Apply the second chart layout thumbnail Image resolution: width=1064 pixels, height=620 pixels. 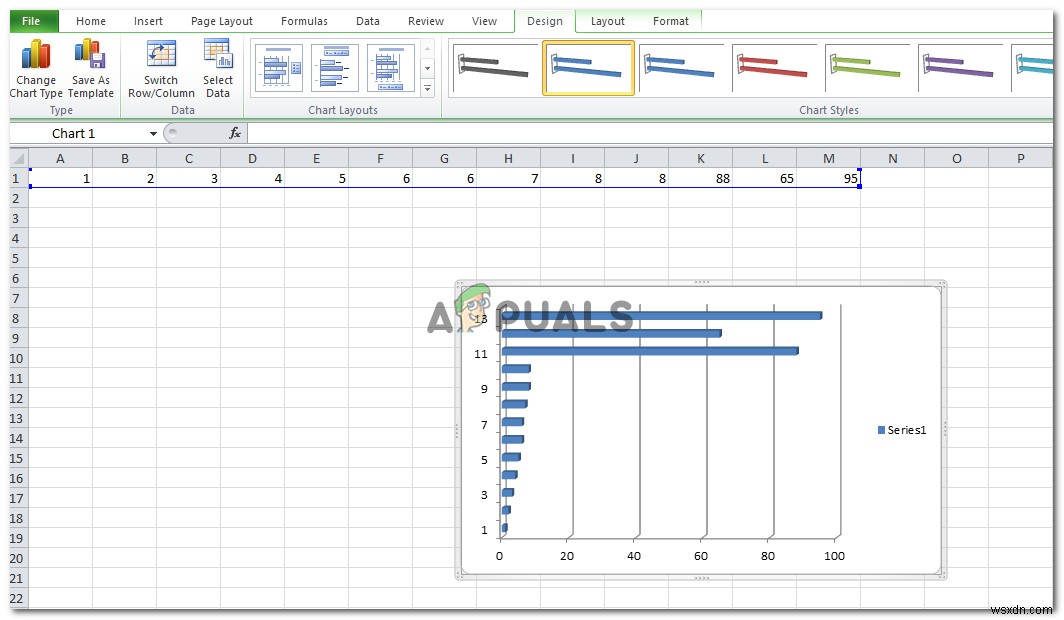(335, 68)
